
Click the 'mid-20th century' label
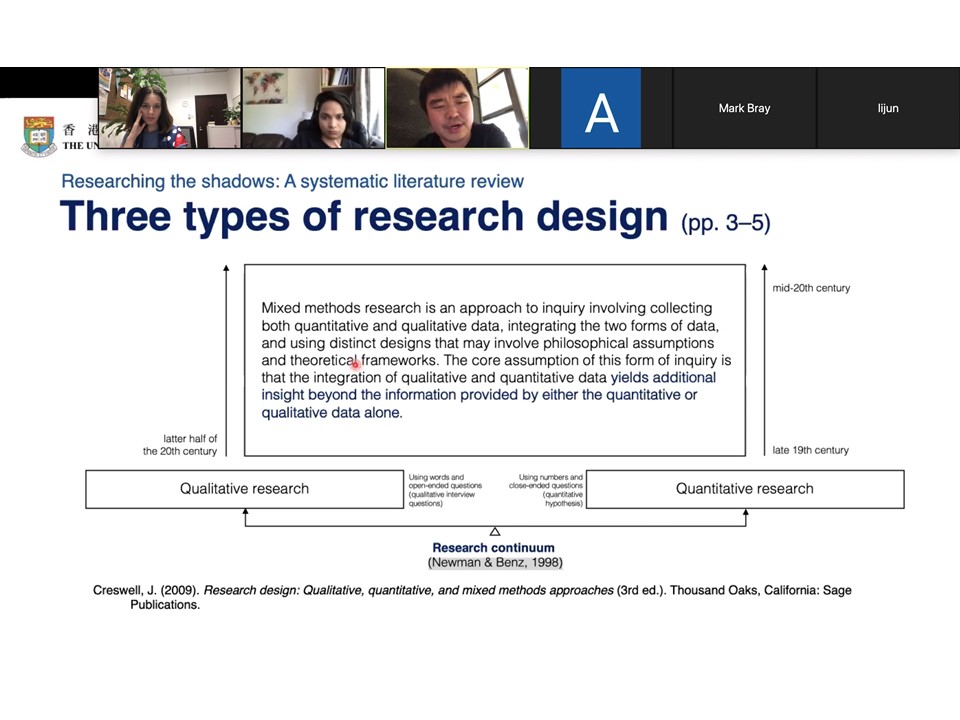[811, 288]
